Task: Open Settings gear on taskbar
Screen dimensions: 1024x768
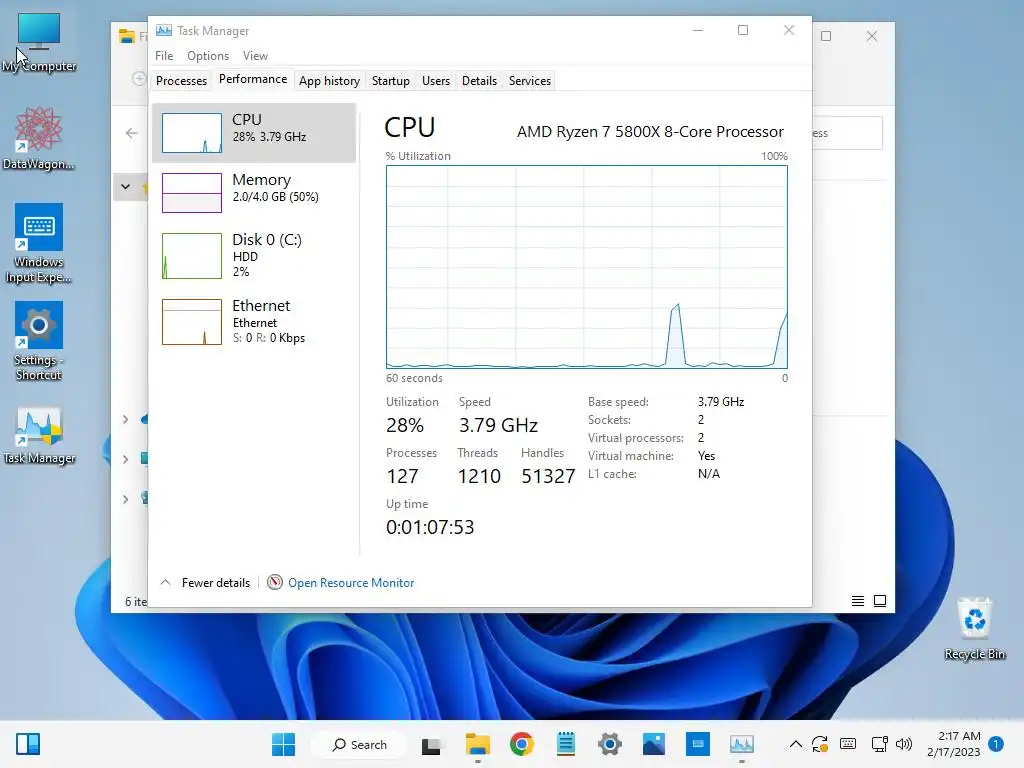Action: [x=609, y=744]
